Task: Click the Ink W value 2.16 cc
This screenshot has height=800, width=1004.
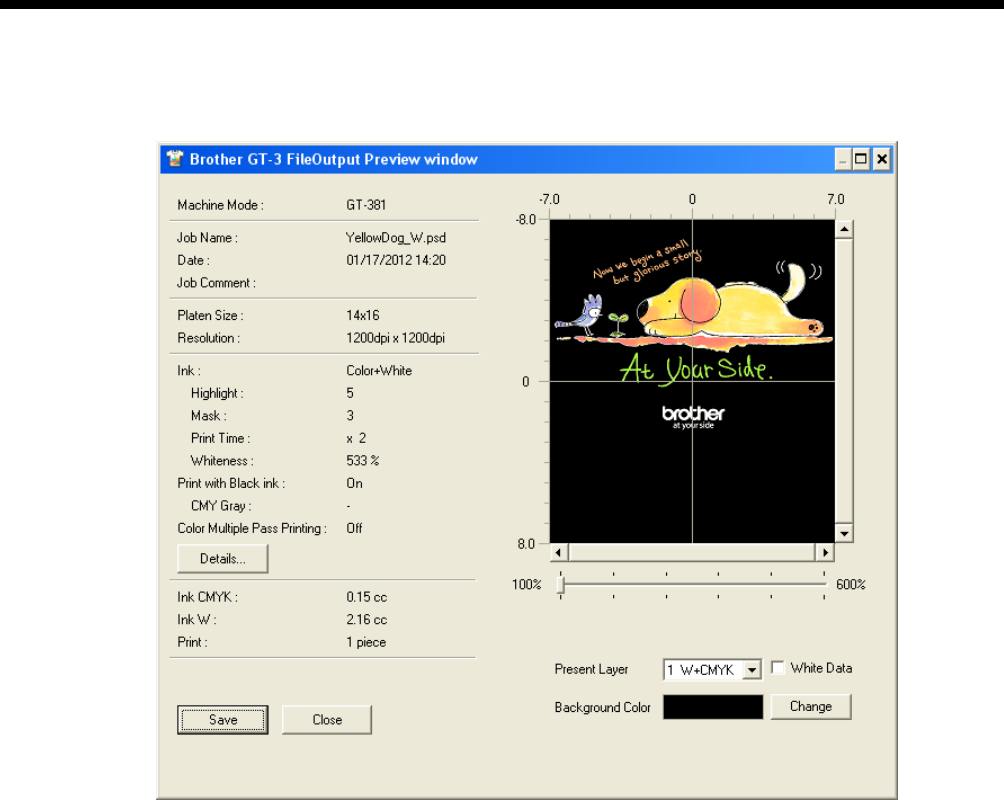Action: click(x=366, y=619)
